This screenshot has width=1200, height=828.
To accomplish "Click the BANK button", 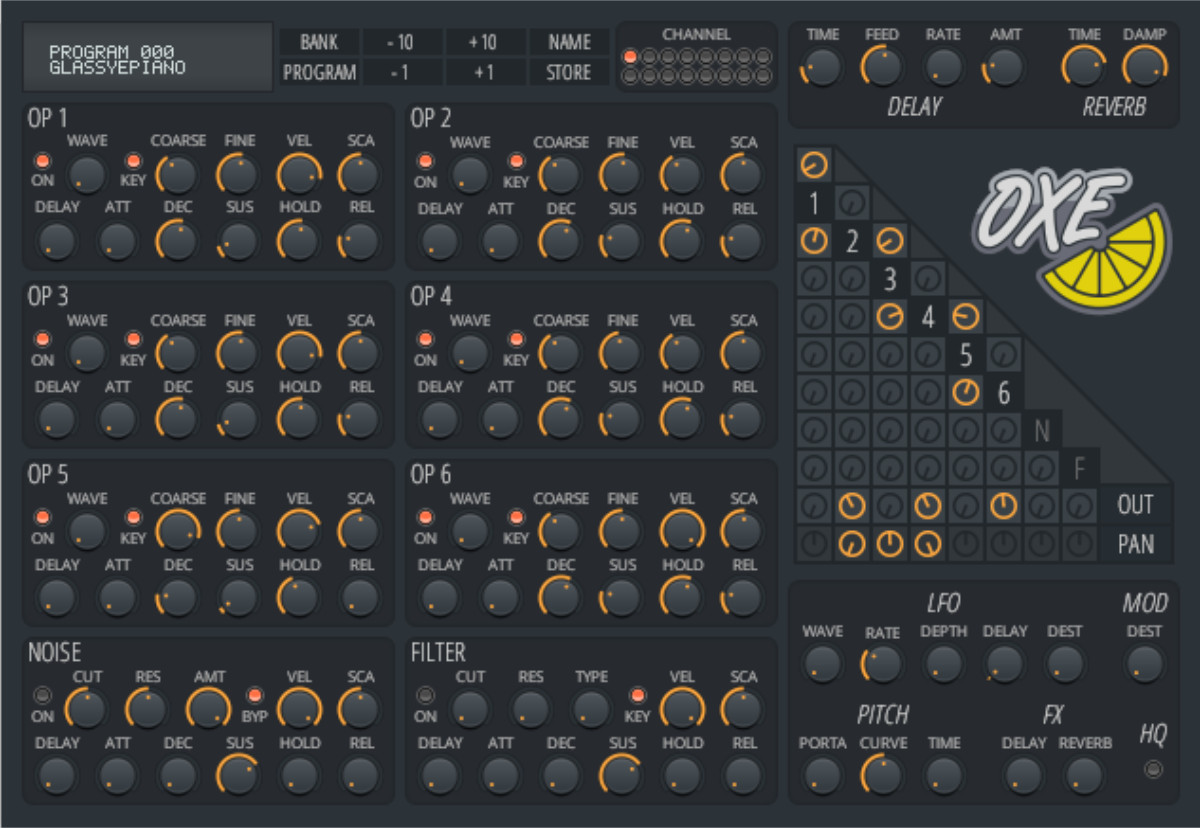I will (x=319, y=42).
